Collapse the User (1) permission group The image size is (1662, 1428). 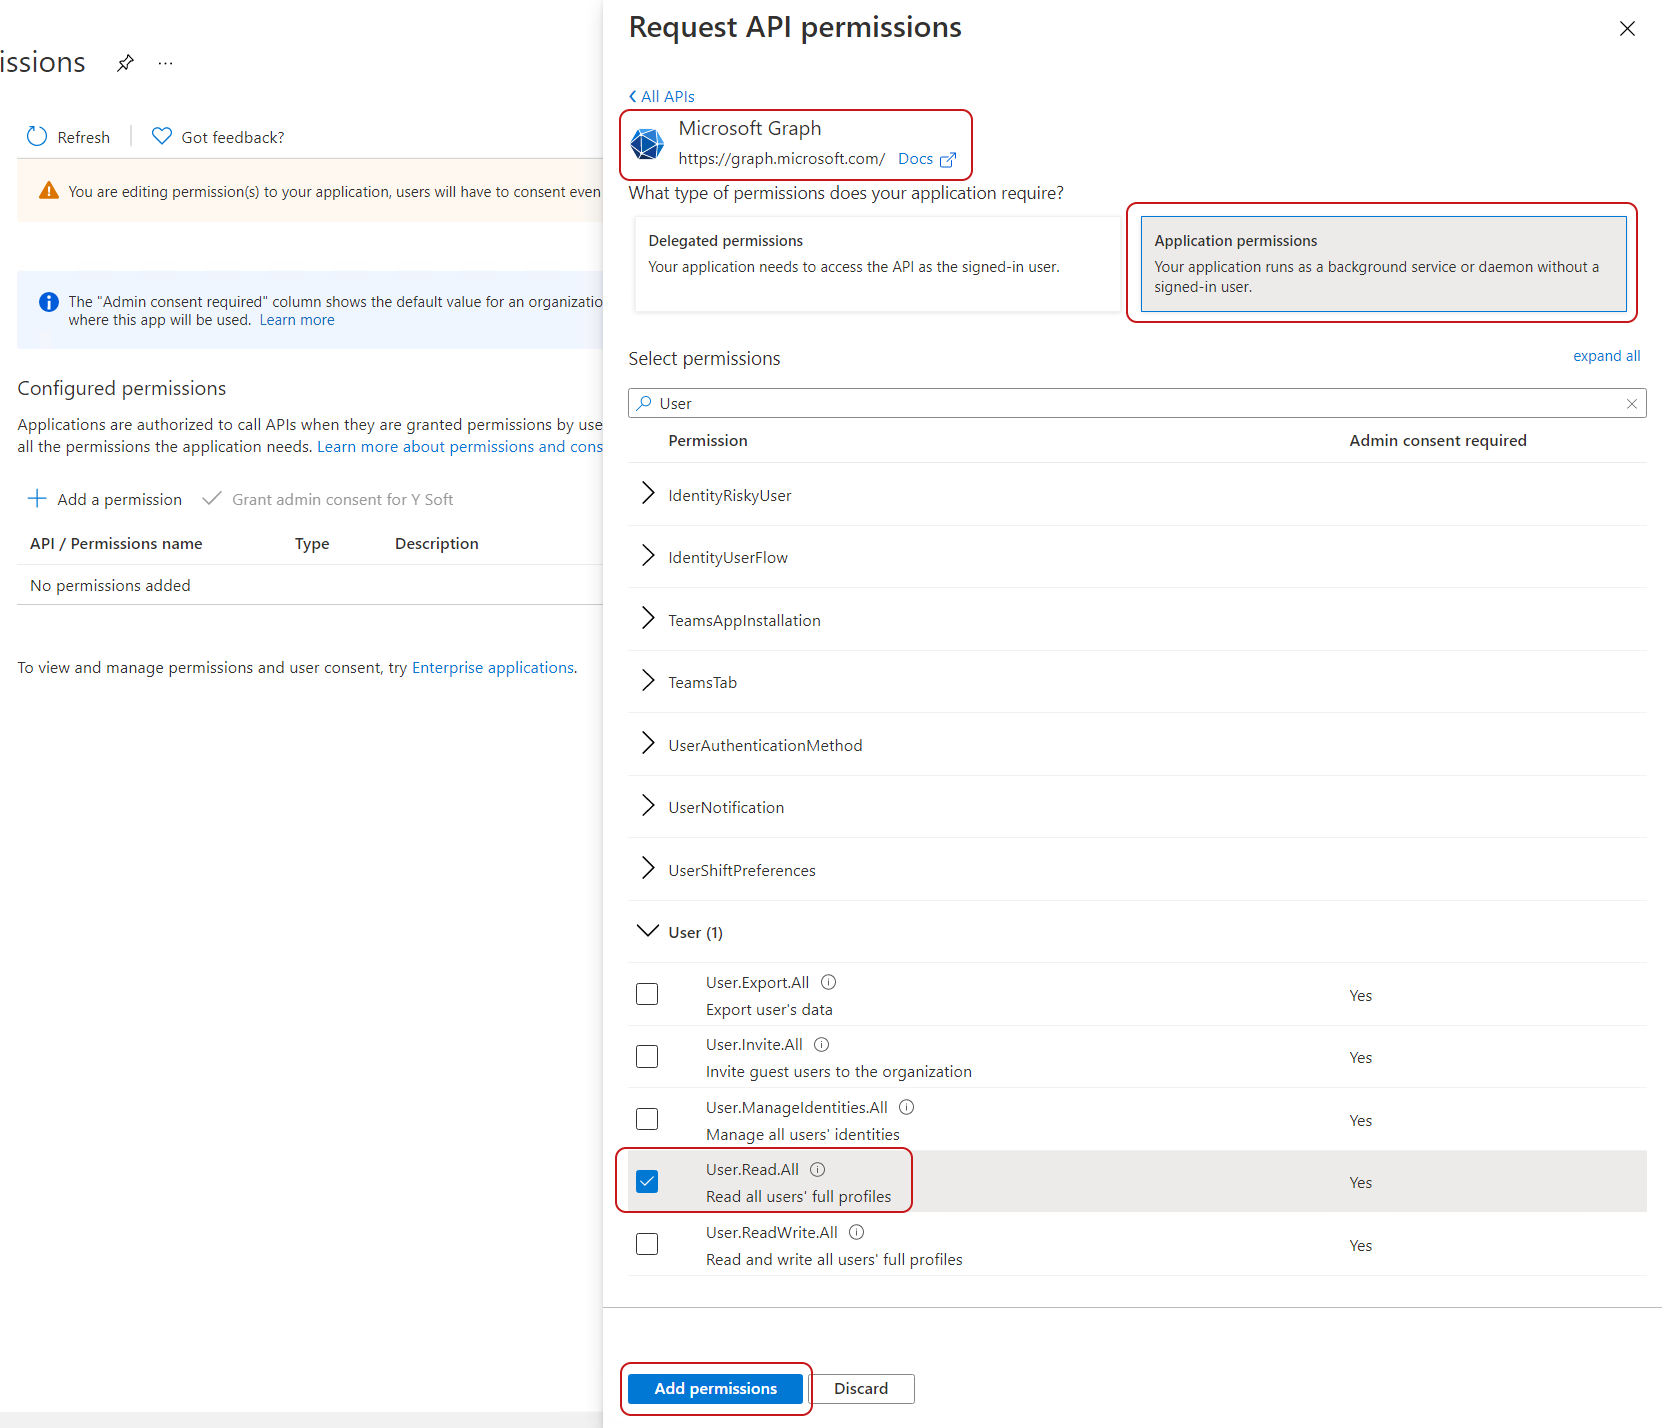click(648, 931)
